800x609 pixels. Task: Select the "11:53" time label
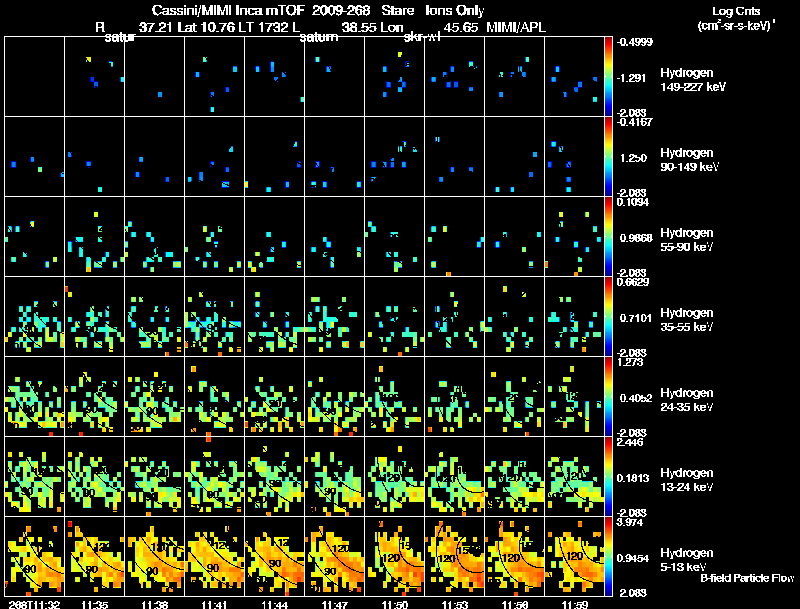455,604
